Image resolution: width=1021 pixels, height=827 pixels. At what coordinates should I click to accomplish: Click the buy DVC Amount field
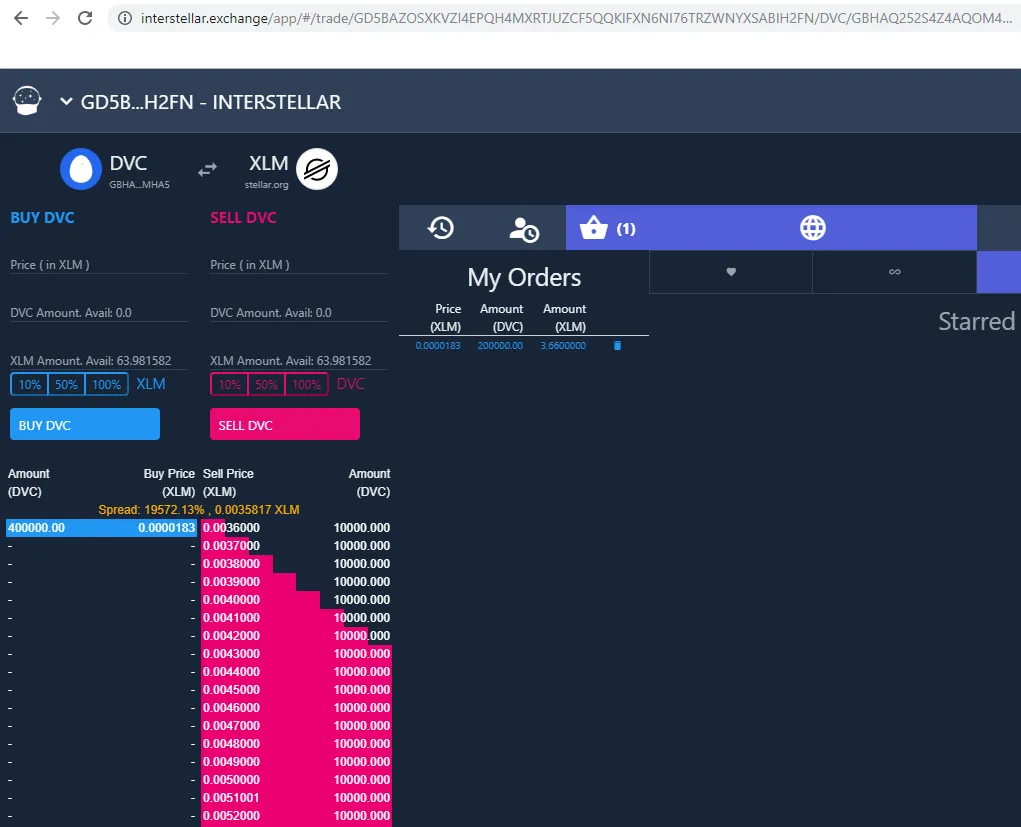coord(99,313)
